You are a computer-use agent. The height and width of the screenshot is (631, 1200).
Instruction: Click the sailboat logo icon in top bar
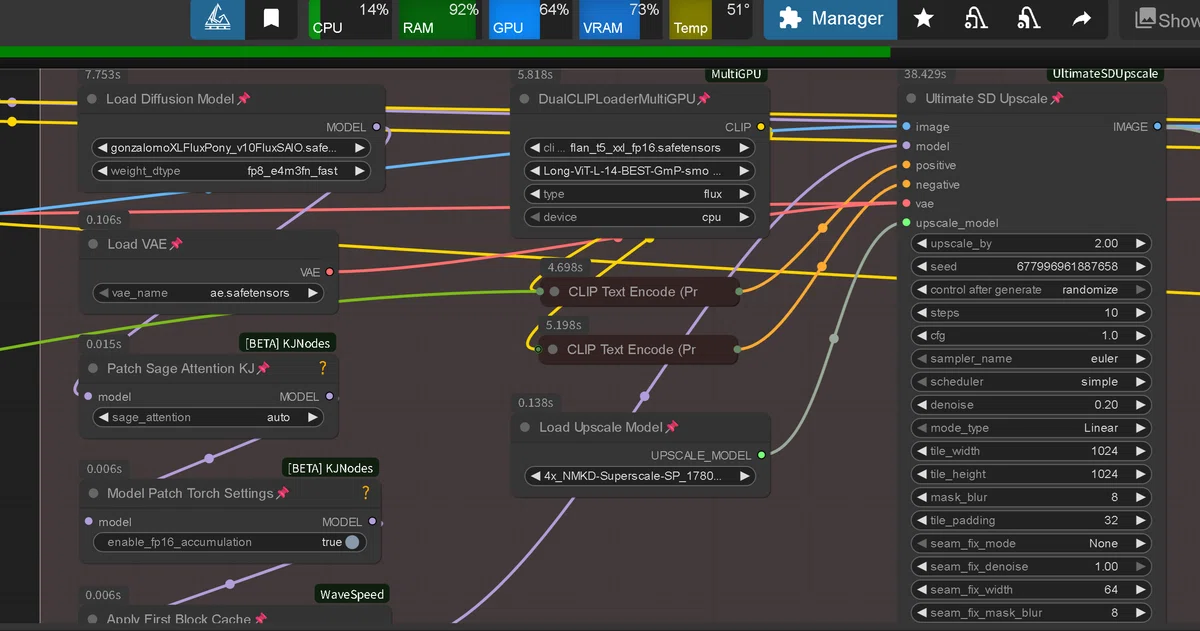pyautogui.click(x=218, y=19)
